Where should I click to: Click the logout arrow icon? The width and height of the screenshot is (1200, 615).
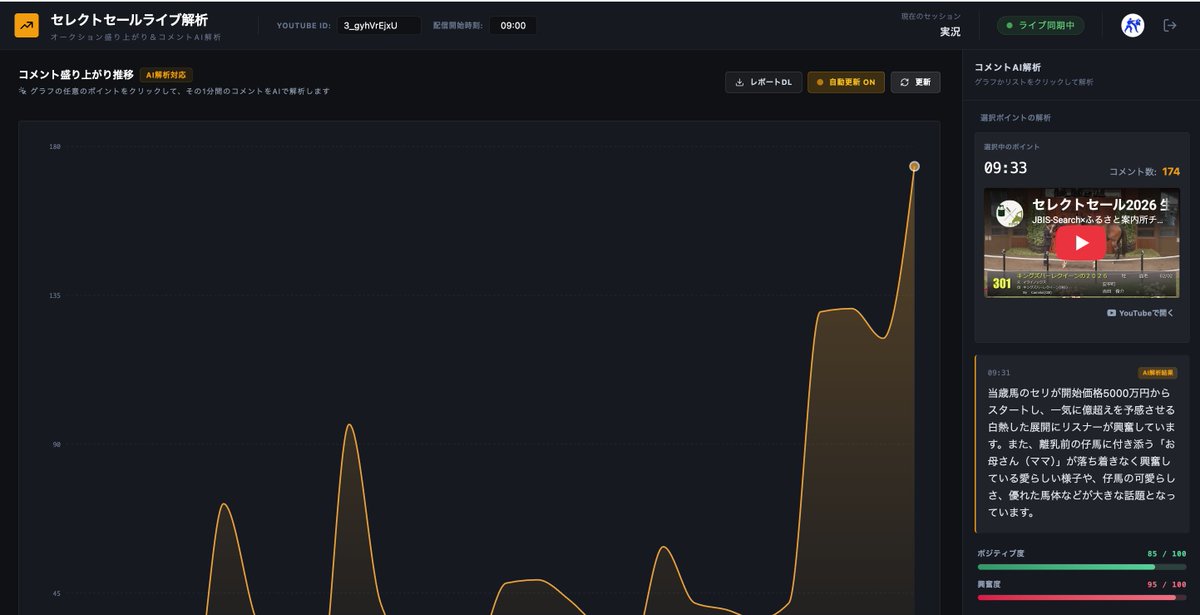[1170, 26]
